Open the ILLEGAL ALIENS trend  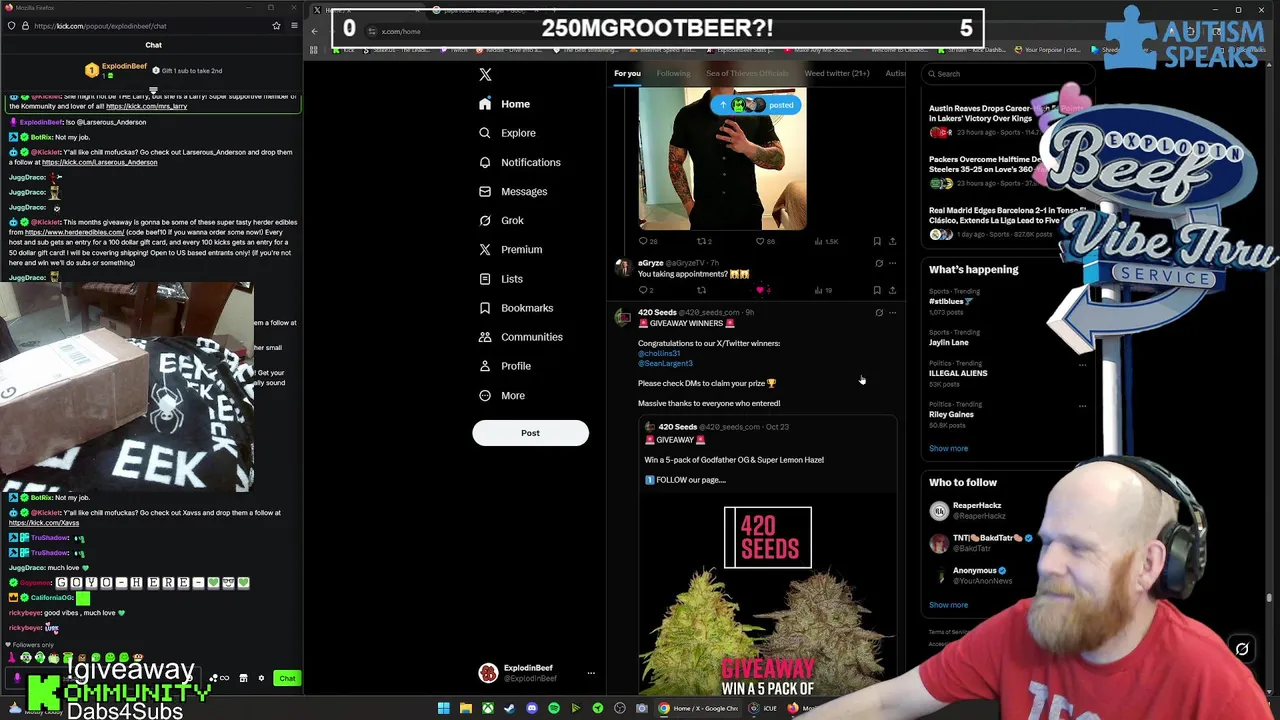958,373
